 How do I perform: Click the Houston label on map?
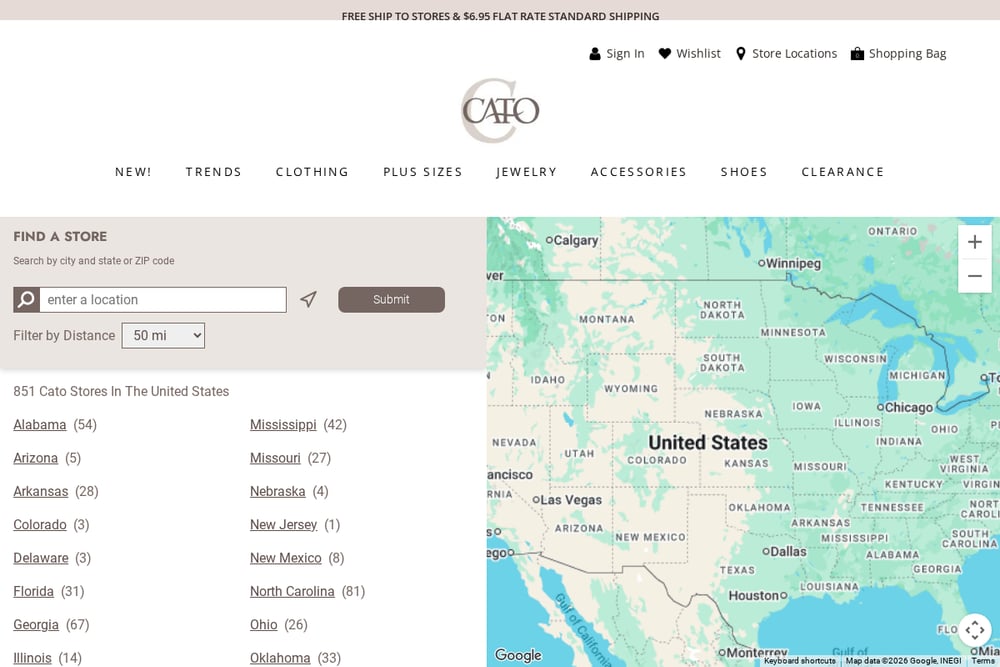[x=754, y=596]
